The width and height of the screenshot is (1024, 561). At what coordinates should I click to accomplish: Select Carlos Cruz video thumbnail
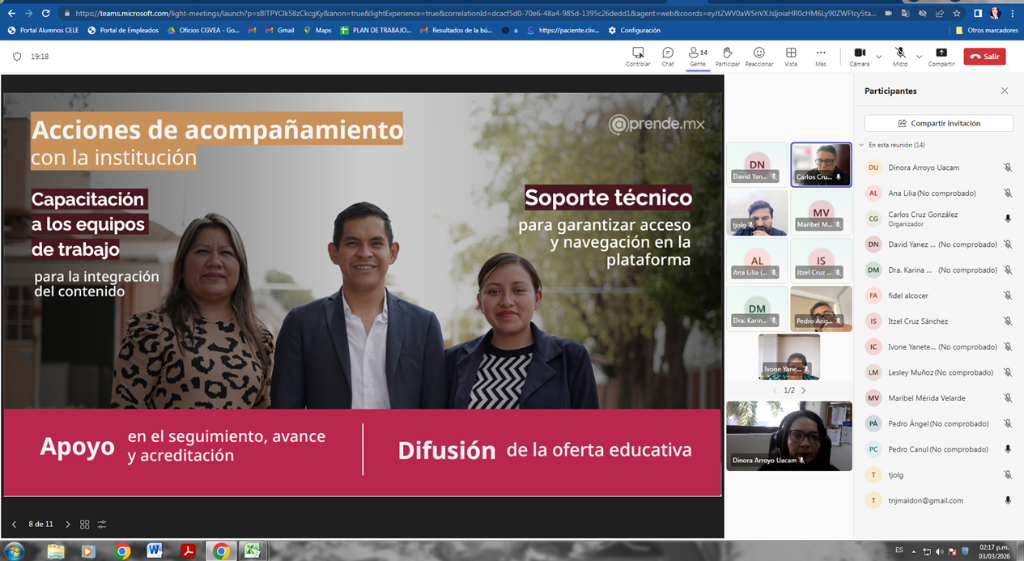coord(821,165)
